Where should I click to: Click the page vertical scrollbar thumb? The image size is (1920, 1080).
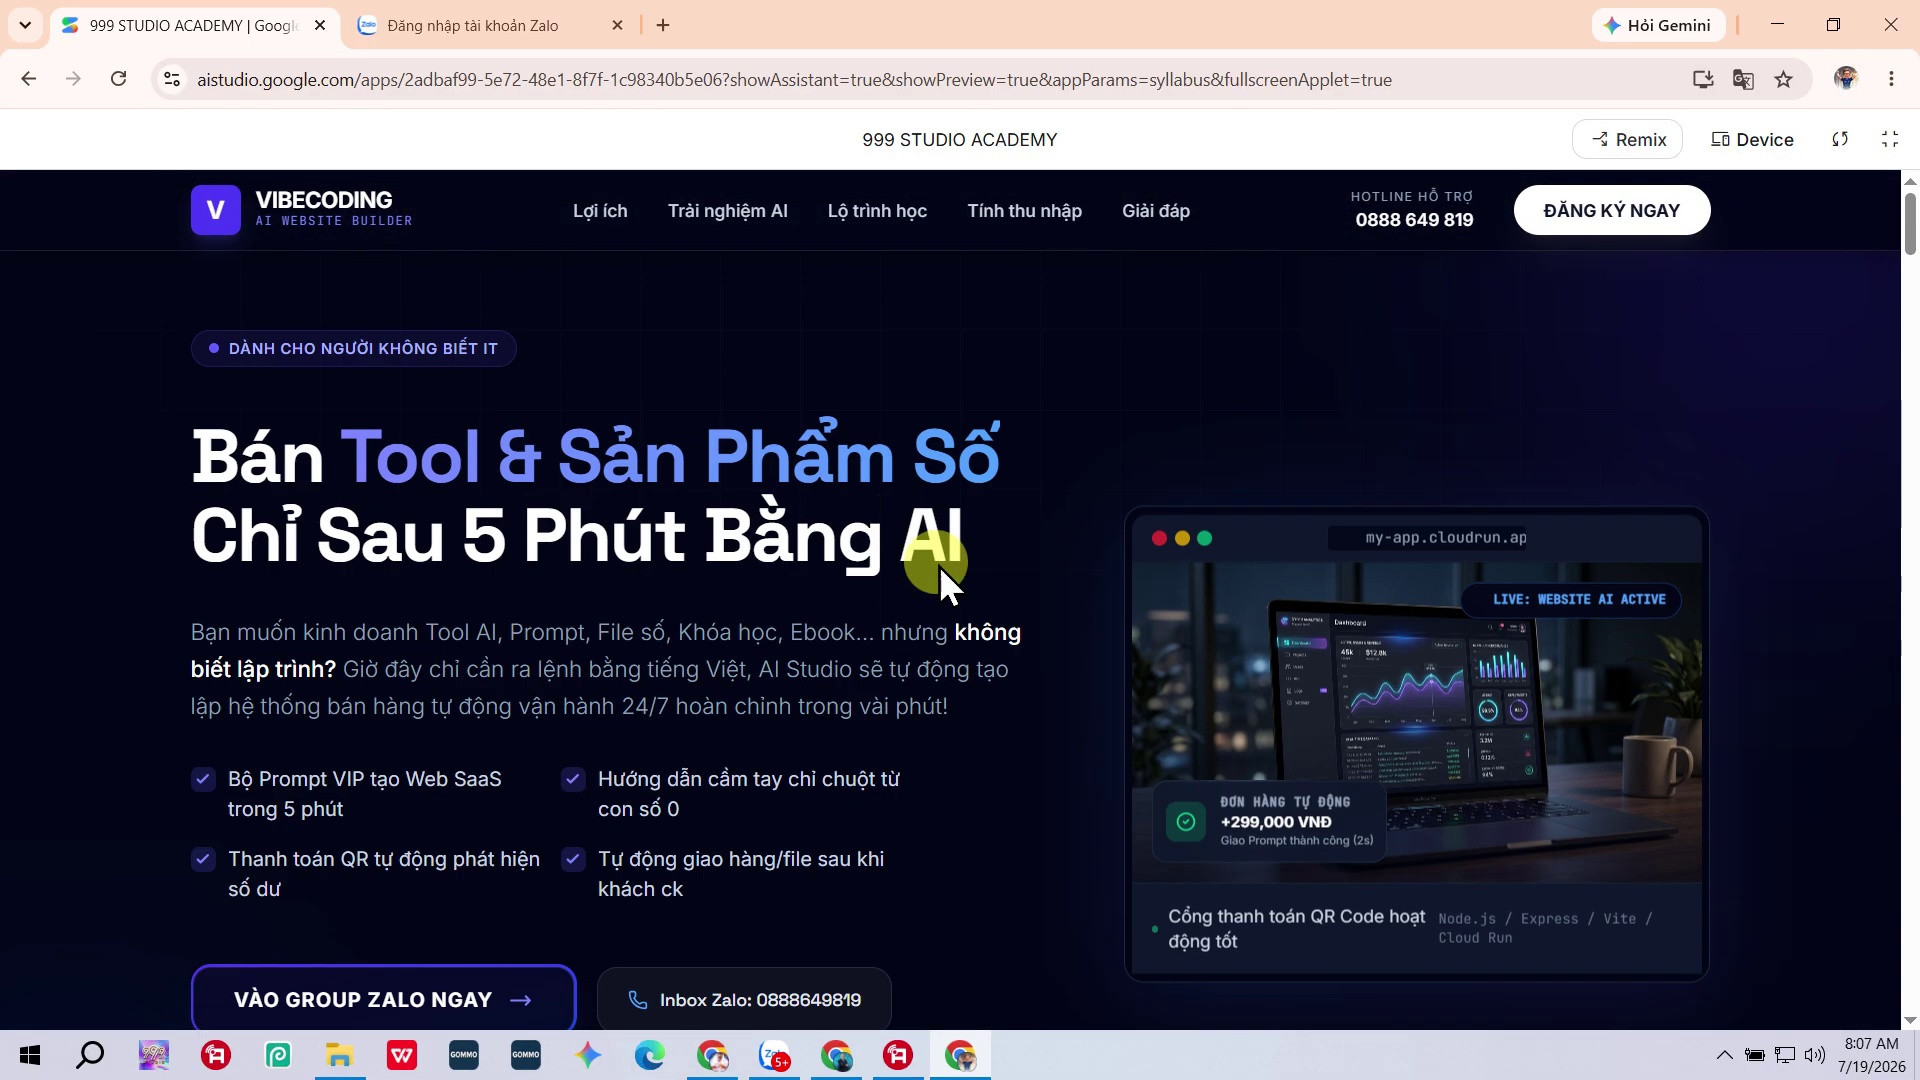point(1910,222)
